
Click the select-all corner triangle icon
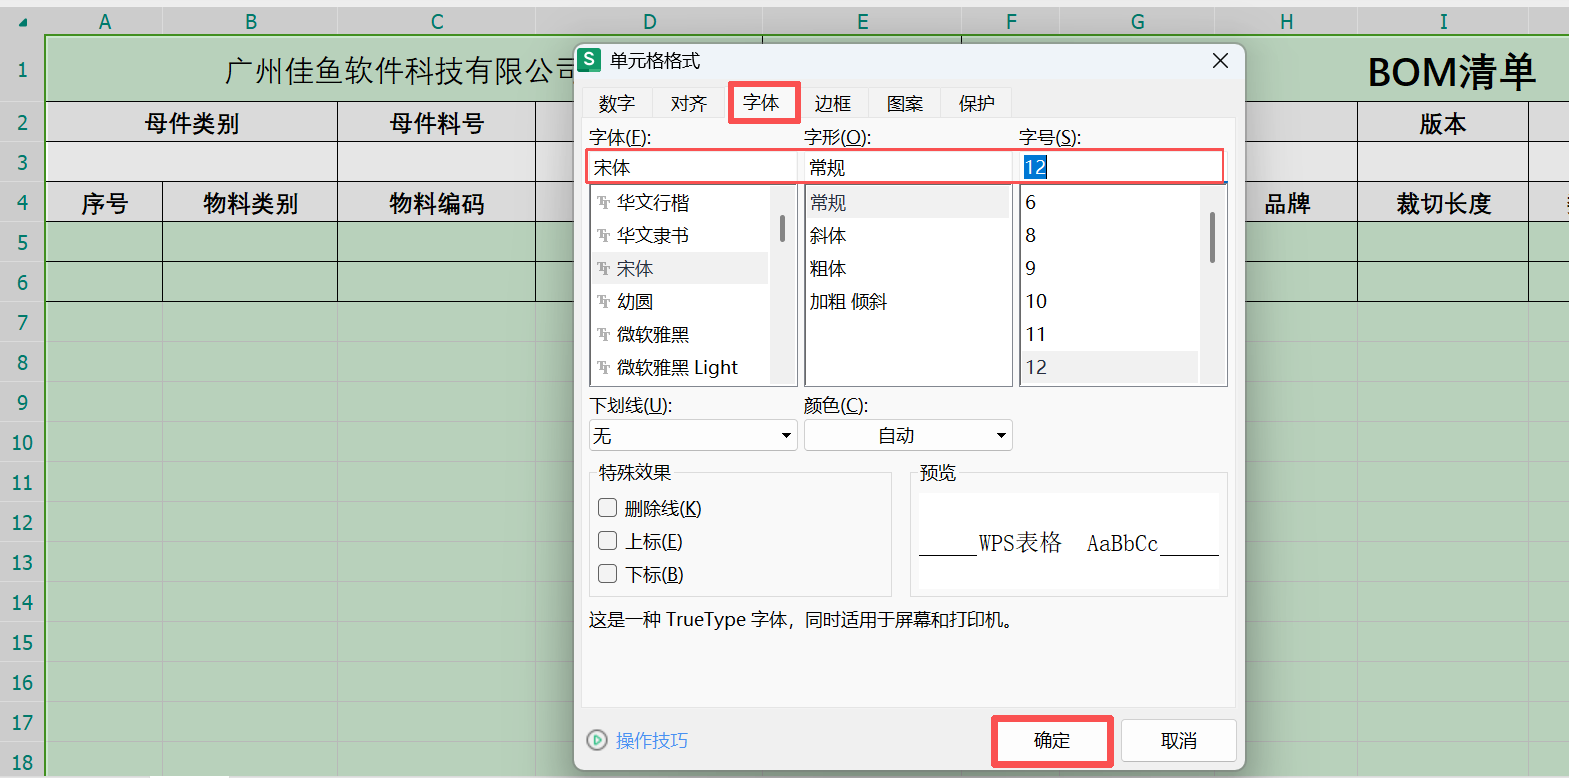tap(22, 22)
